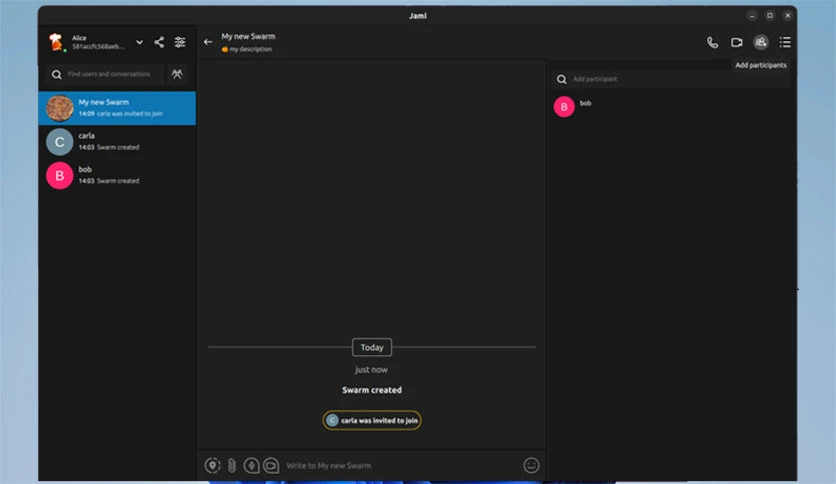Click the Swarm created message
This screenshot has height=484, width=836.
[372, 390]
